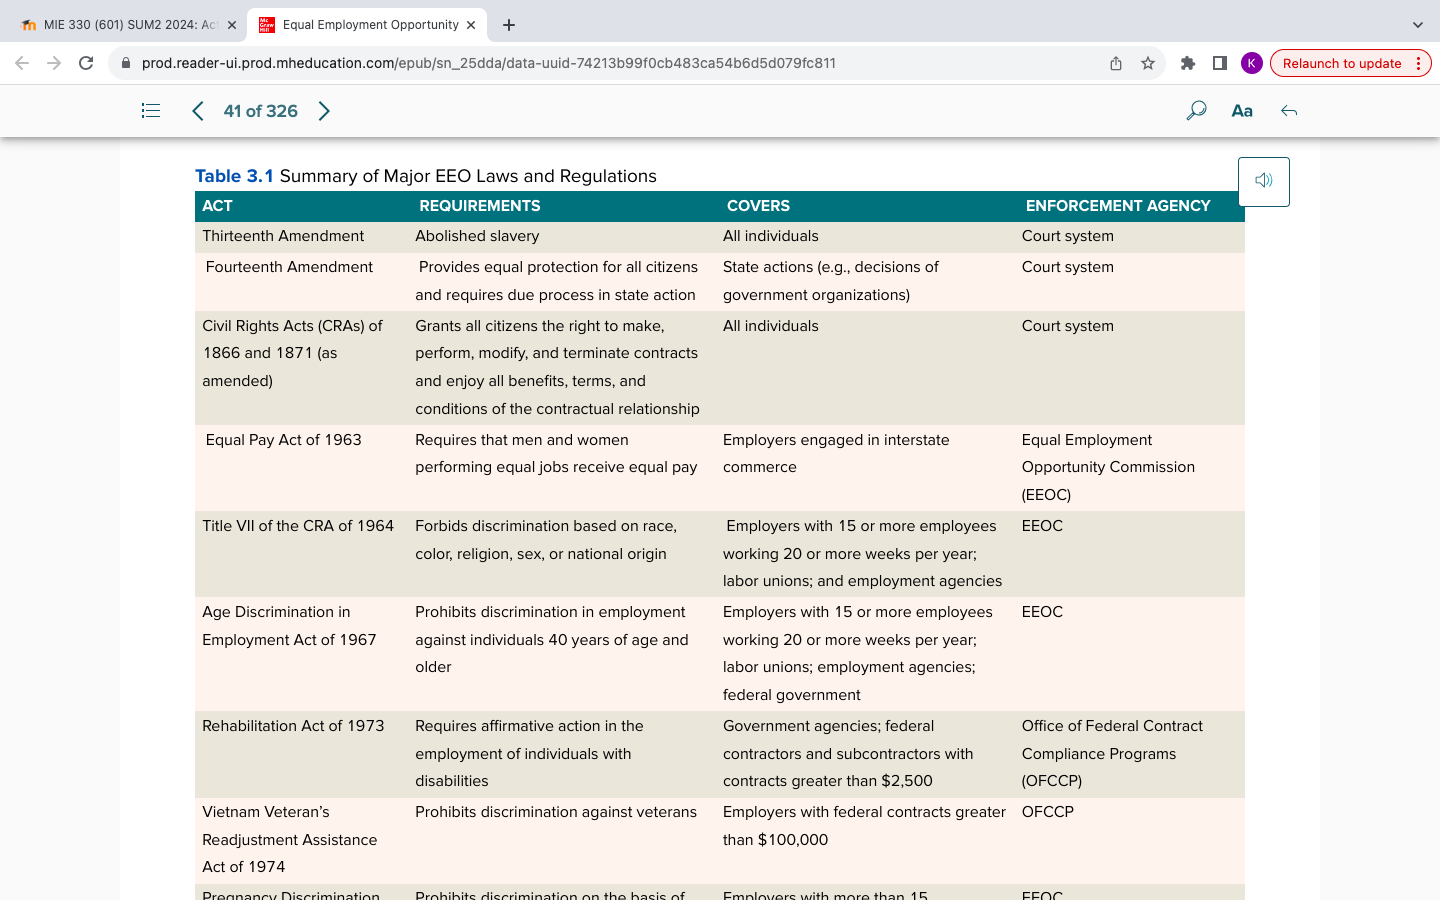The width and height of the screenshot is (1440, 900).
Task: Select Title VII of the CRA cell
Action: point(298,526)
